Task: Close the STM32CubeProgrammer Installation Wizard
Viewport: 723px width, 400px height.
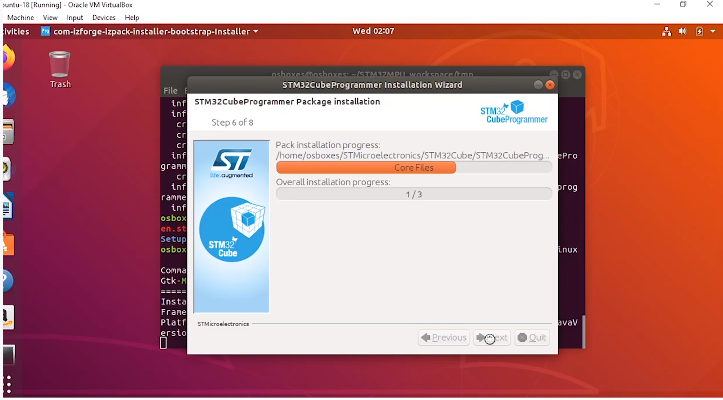Action: point(550,85)
